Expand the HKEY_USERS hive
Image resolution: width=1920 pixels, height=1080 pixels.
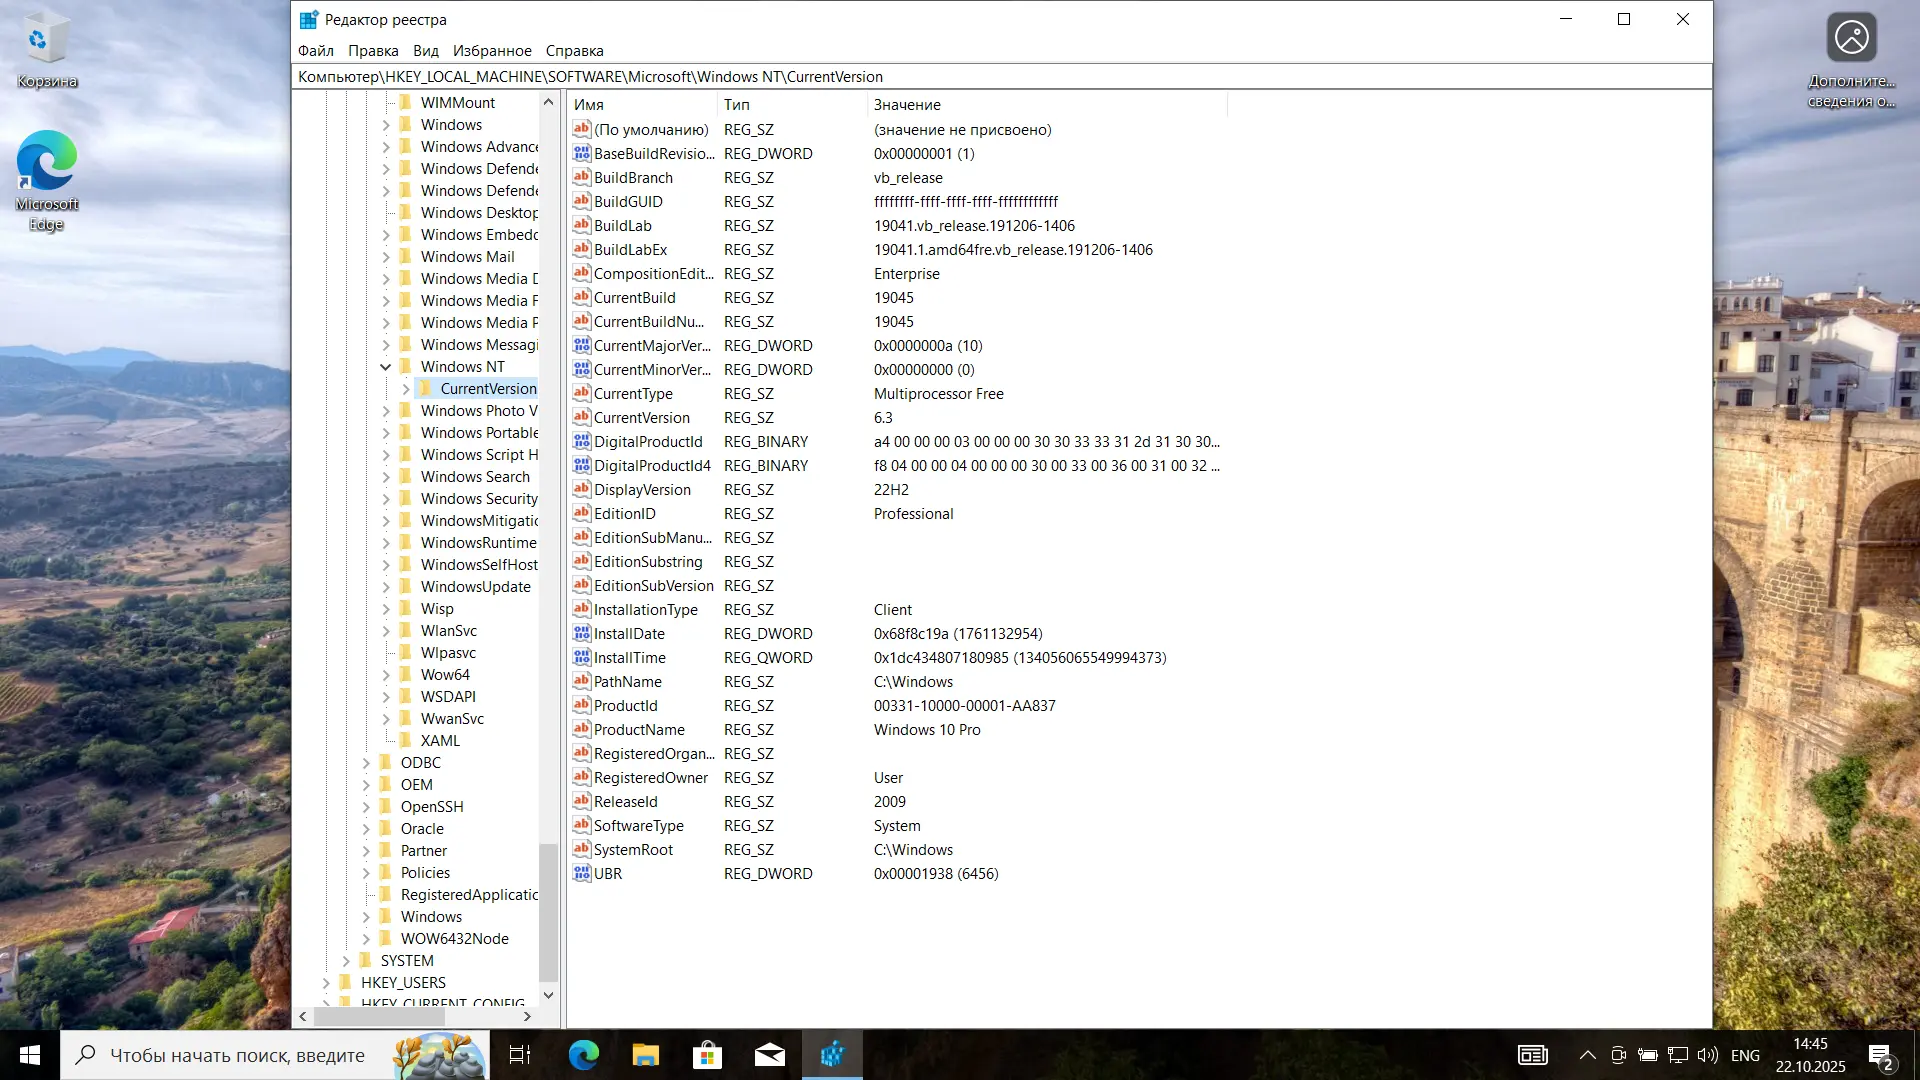coord(326,983)
